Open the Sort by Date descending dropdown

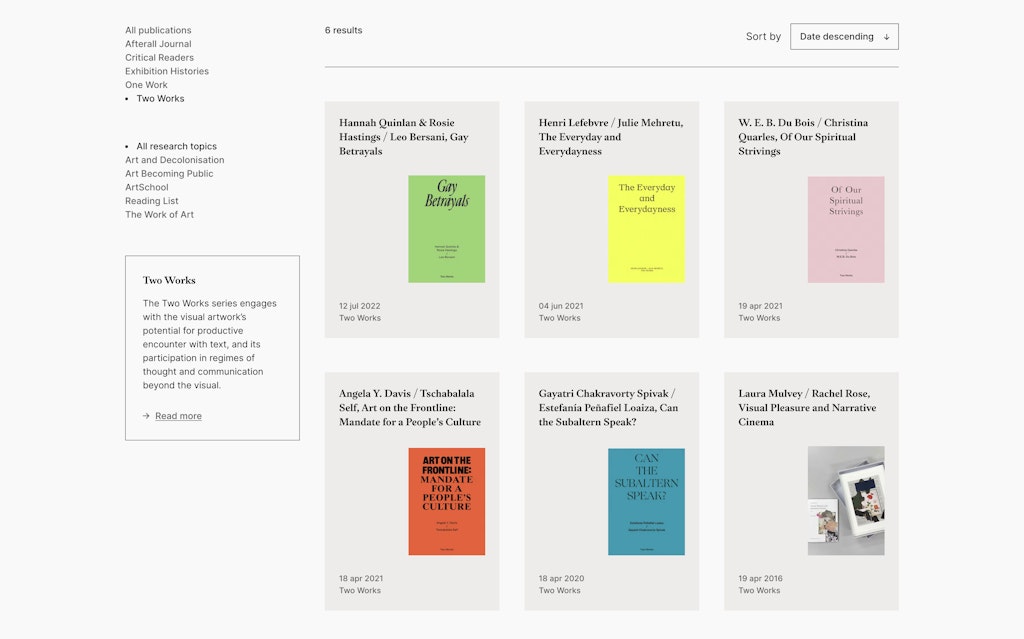[843, 37]
